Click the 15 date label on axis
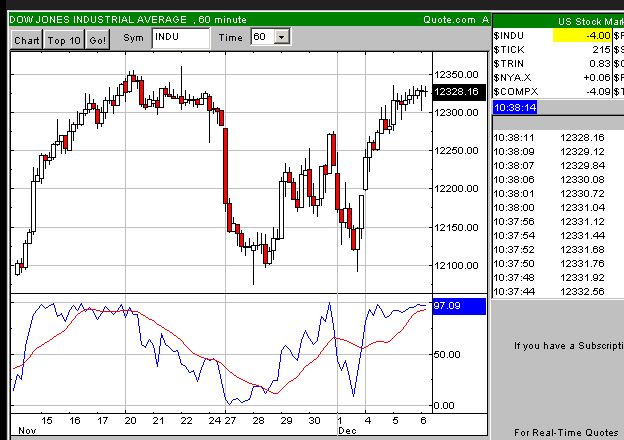The width and height of the screenshot is (624, 440). (47, 421)
